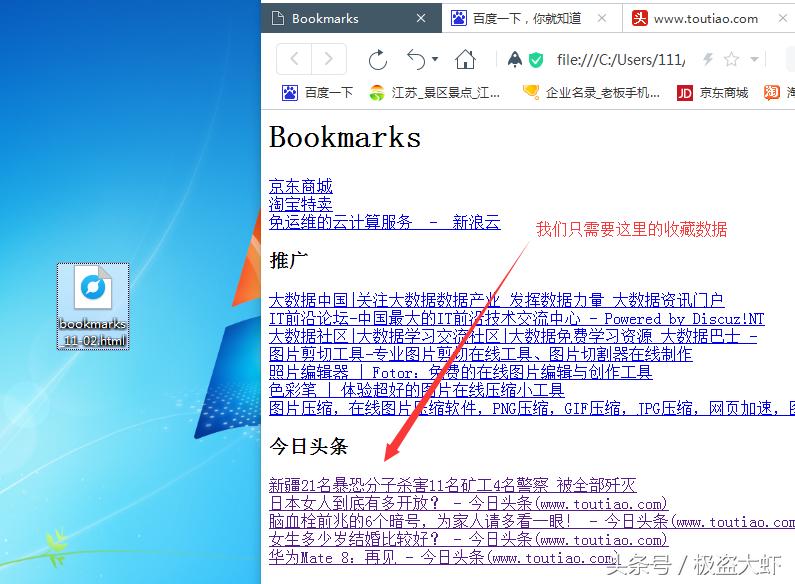Open the 日本女人到底有多开放 link
This screenshot has width=795, height=584.
coord(468,503)
